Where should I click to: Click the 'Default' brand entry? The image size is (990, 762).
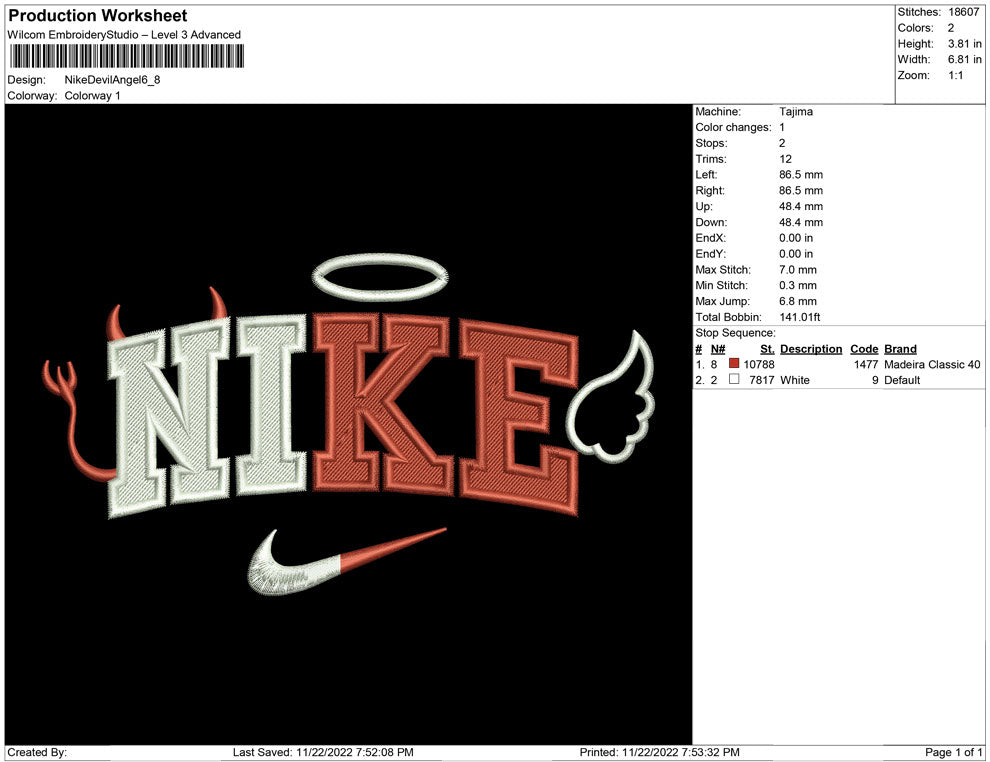(x=902, y=380)
